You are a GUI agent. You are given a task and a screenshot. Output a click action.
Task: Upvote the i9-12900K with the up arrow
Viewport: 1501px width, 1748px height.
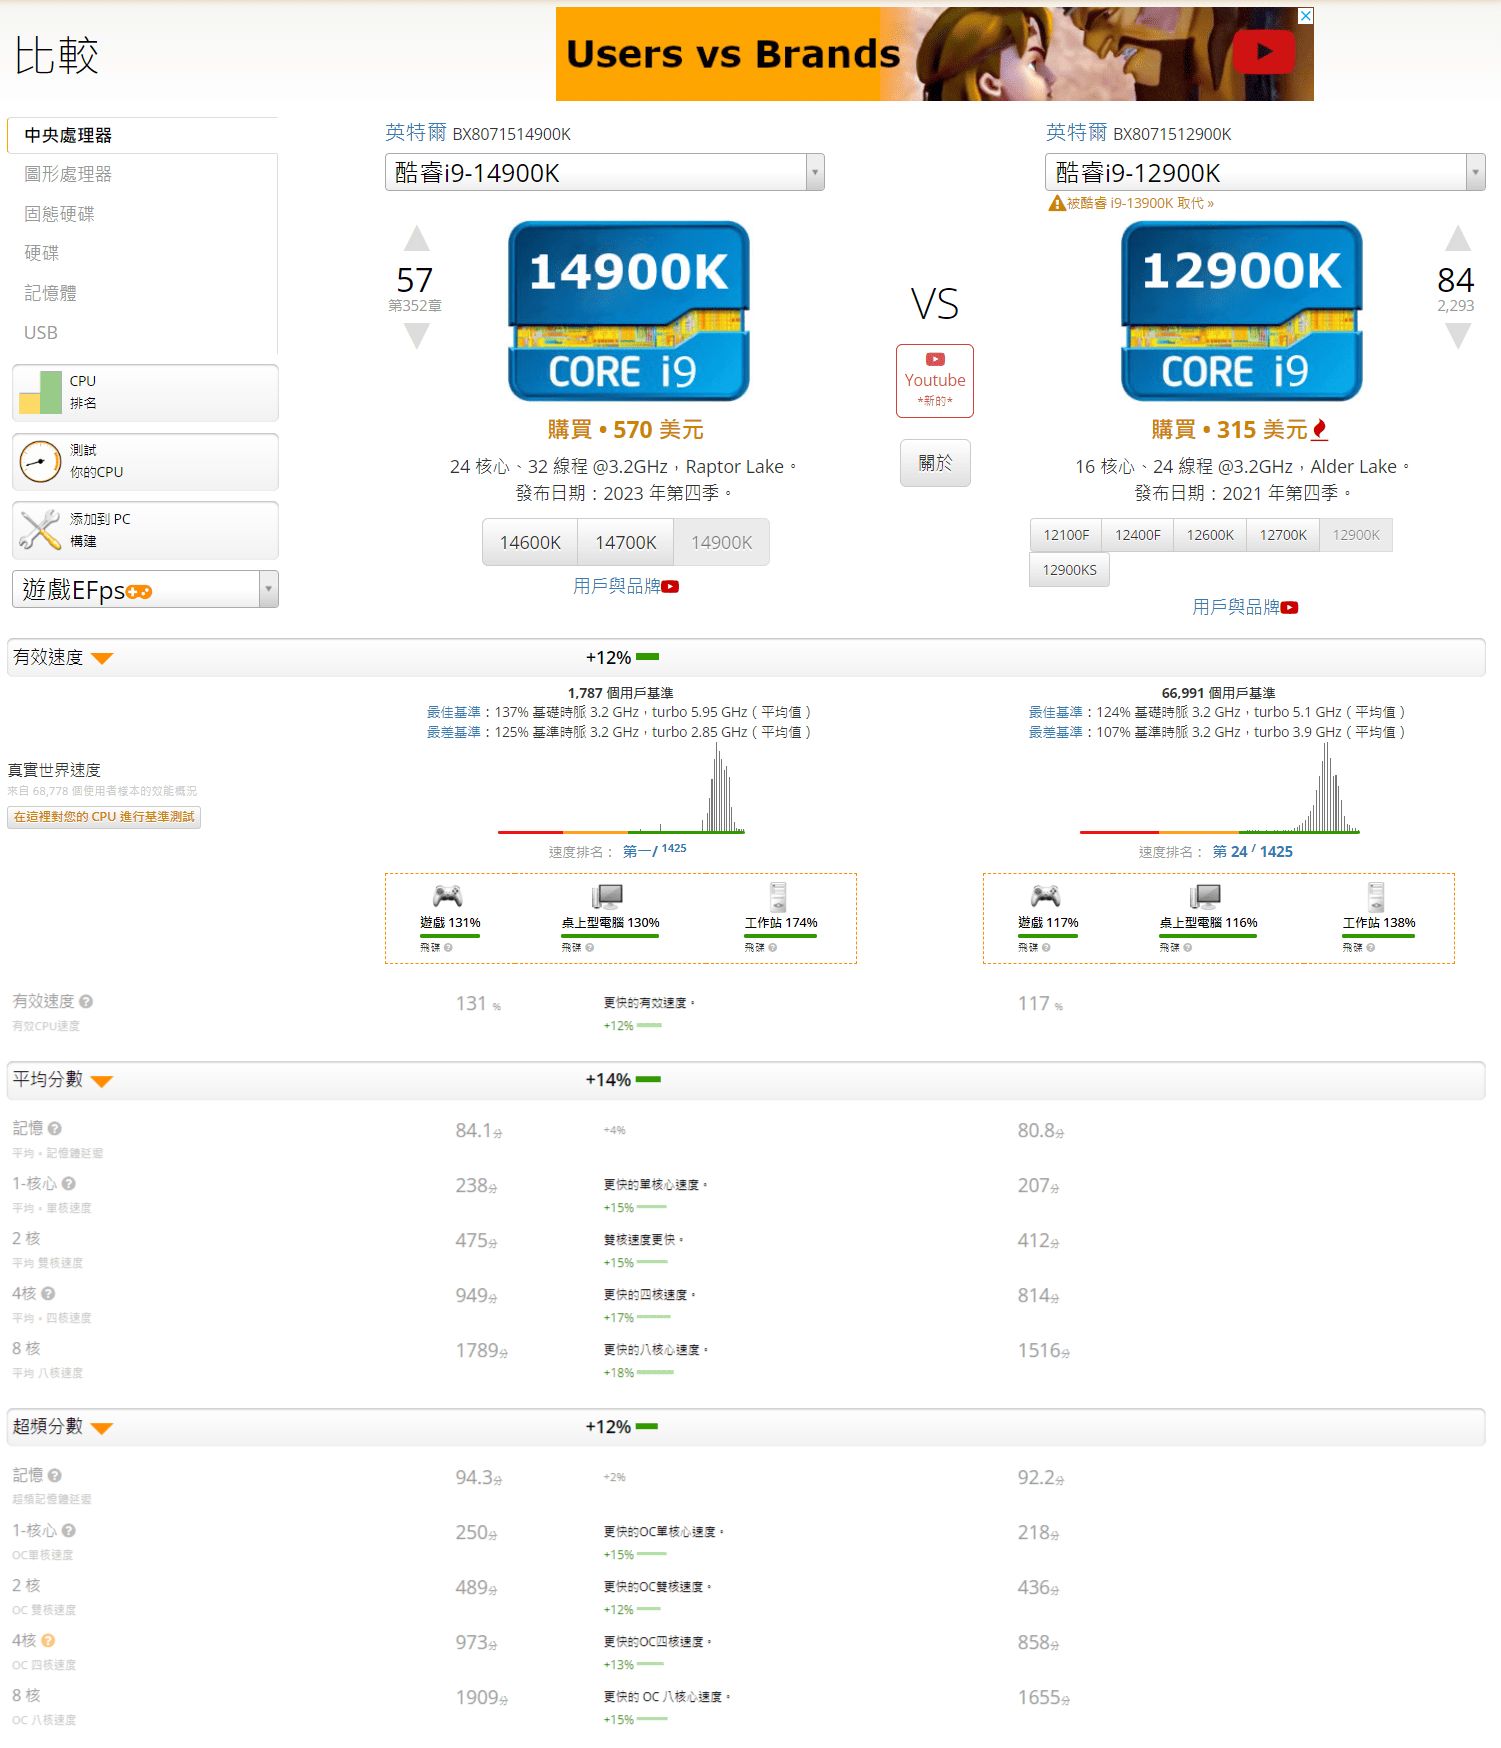[1458, 238]
